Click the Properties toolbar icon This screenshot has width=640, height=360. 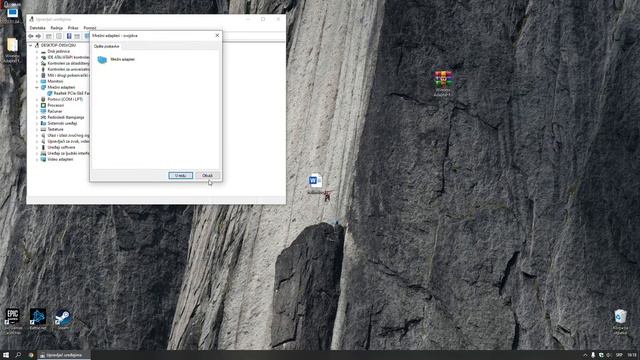coord(59,36)
